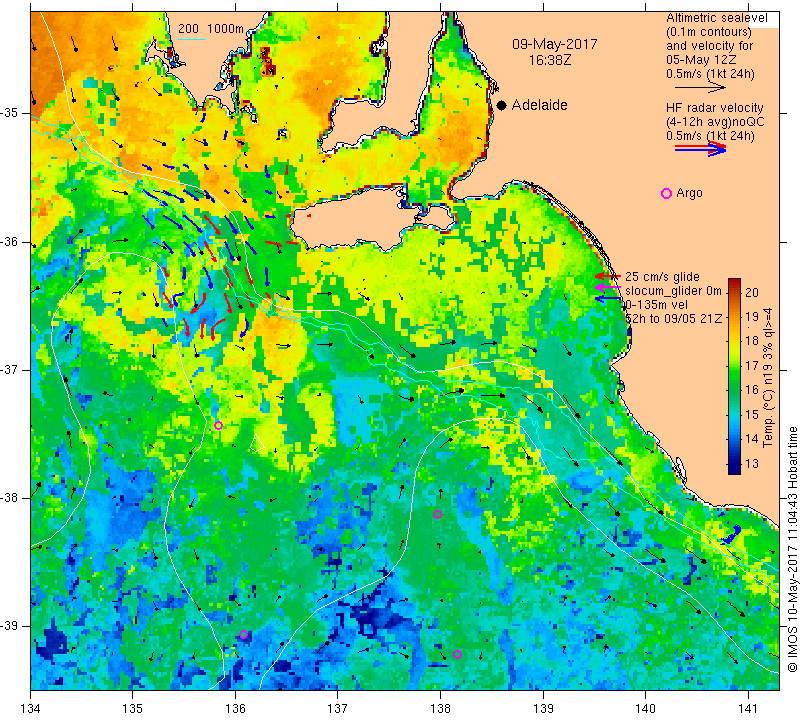Click the longitude label 134
The image size is (800, 720).
pyautogui.click(x=31, y=709)
